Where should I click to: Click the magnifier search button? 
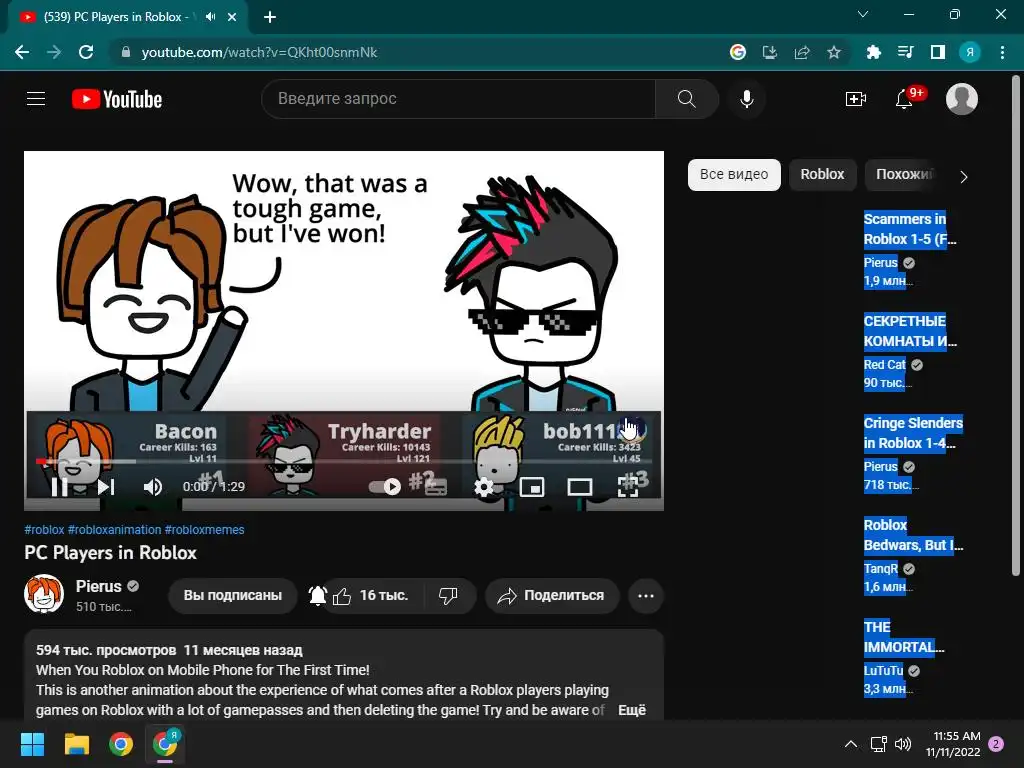pyautogui.click(x=686, y=99)
